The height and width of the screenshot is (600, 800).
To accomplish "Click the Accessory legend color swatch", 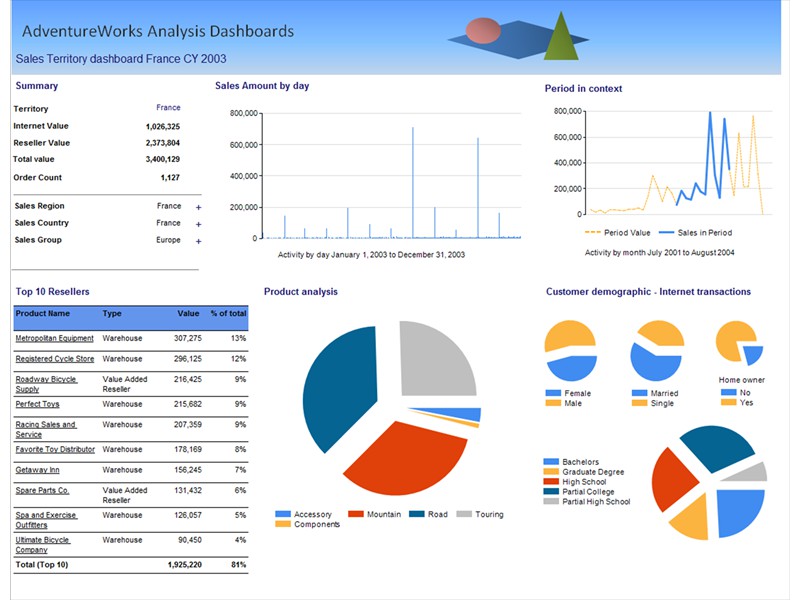I will [x=283, y=514].
